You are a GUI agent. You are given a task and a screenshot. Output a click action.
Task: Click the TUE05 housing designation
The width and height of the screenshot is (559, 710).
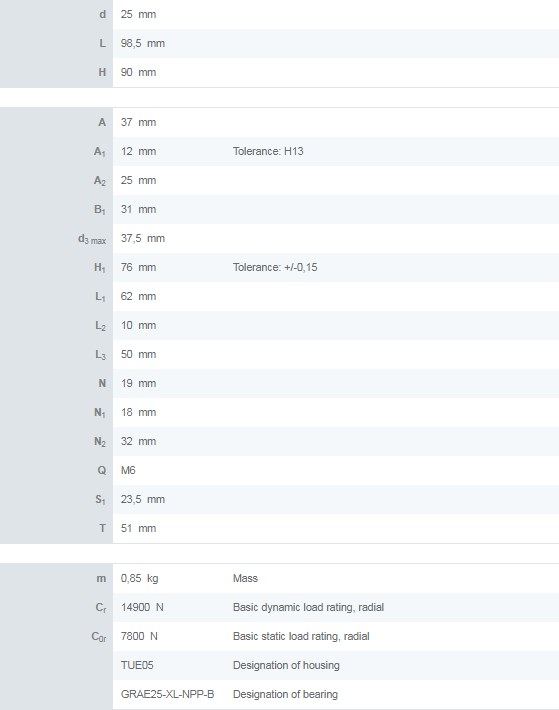point(137,665)
